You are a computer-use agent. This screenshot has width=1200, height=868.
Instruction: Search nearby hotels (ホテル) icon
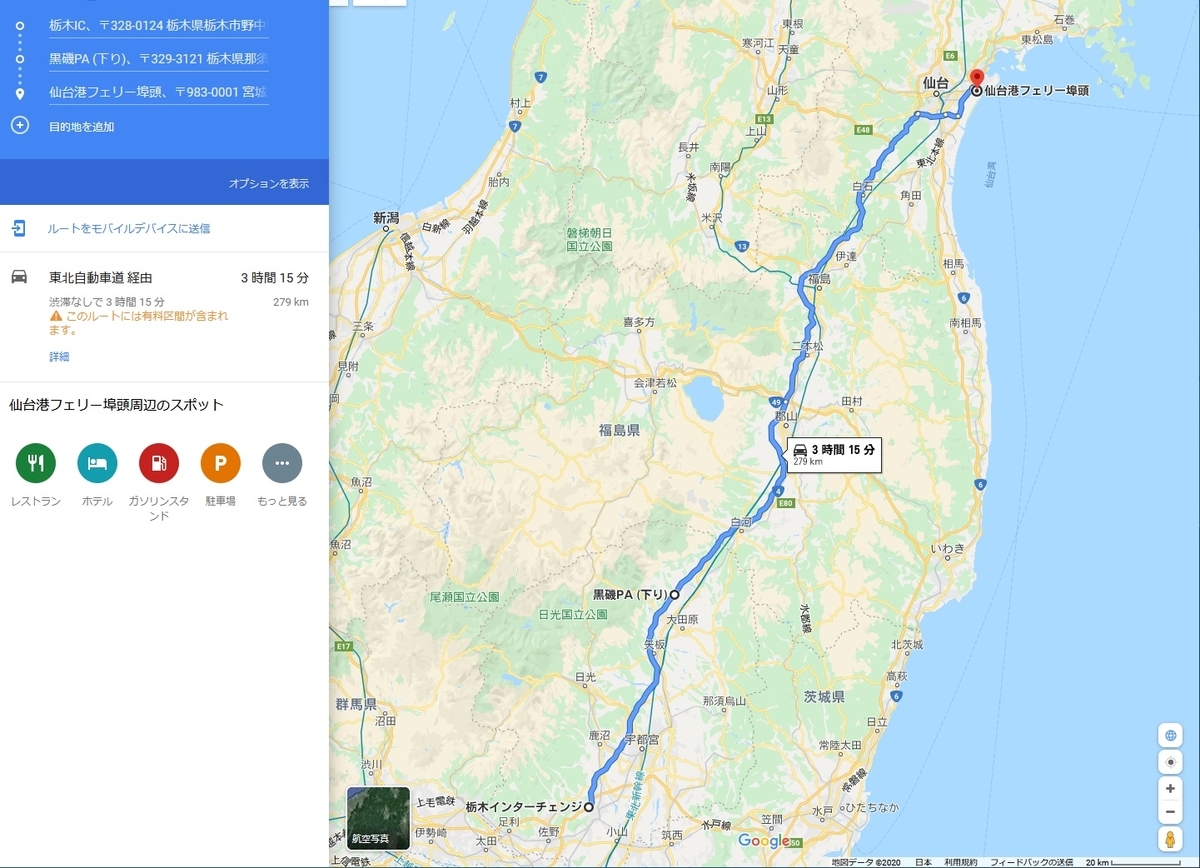97,463
